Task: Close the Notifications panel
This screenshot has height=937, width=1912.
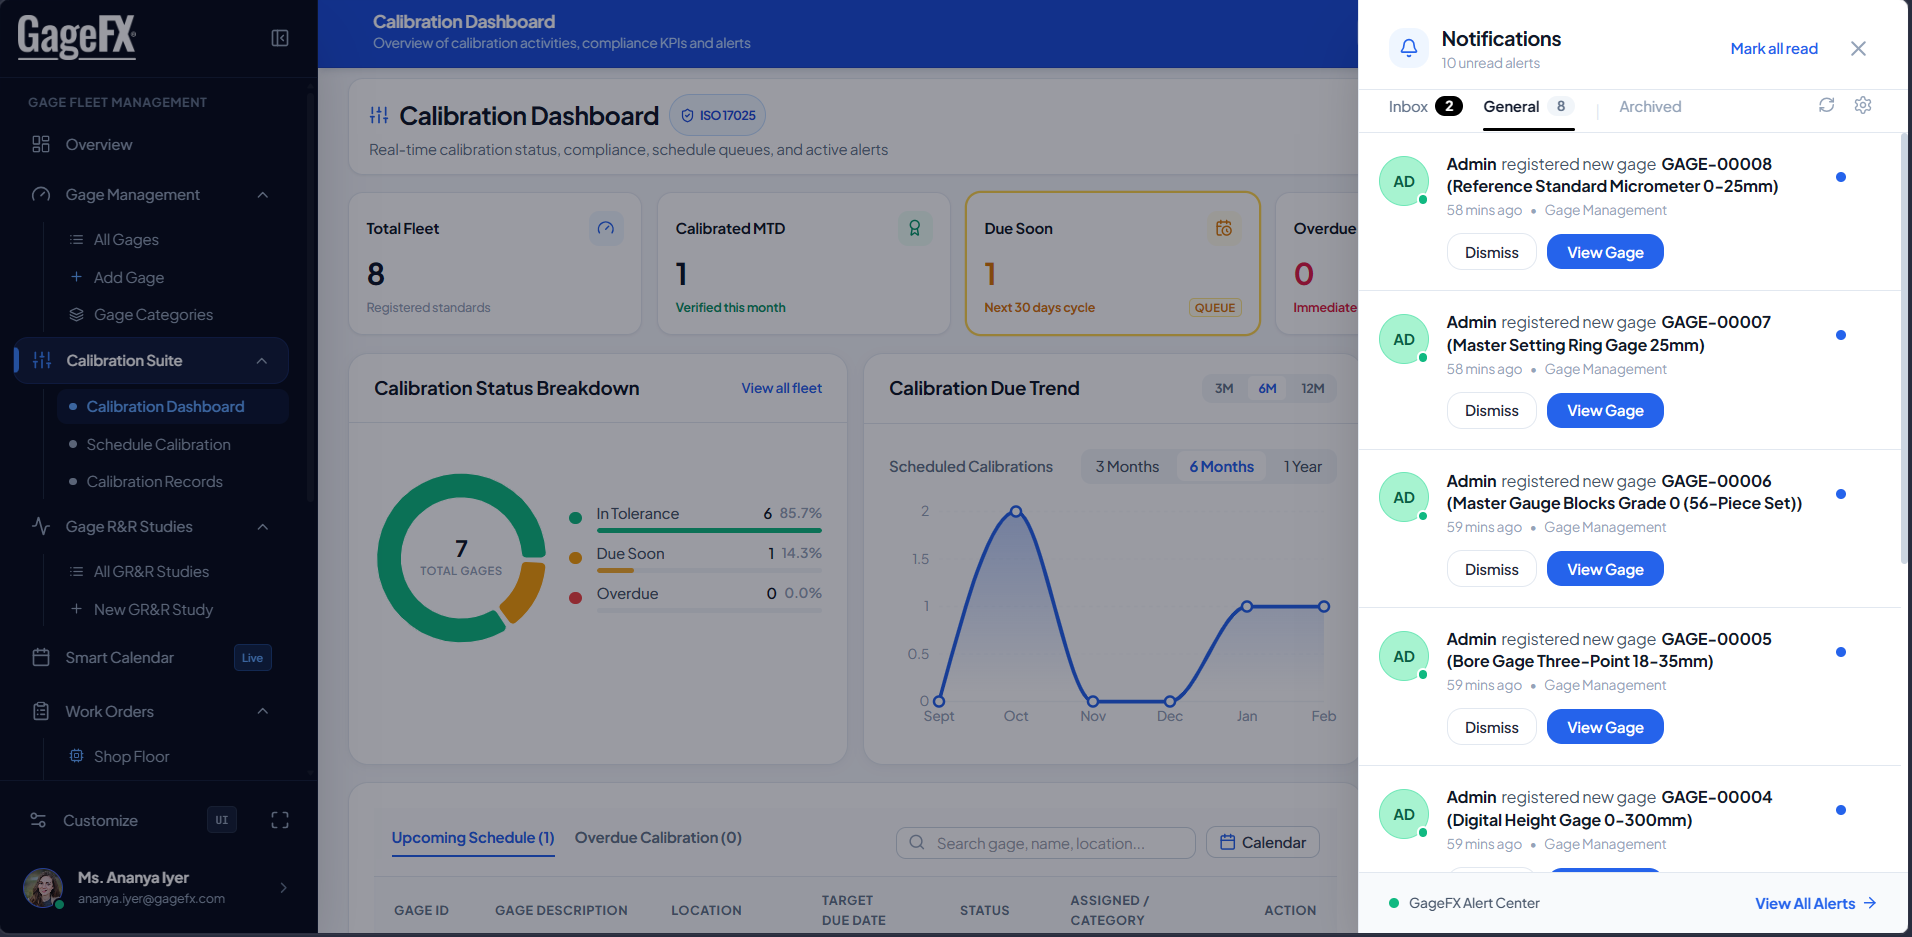Action: [x=1858, y=48]
